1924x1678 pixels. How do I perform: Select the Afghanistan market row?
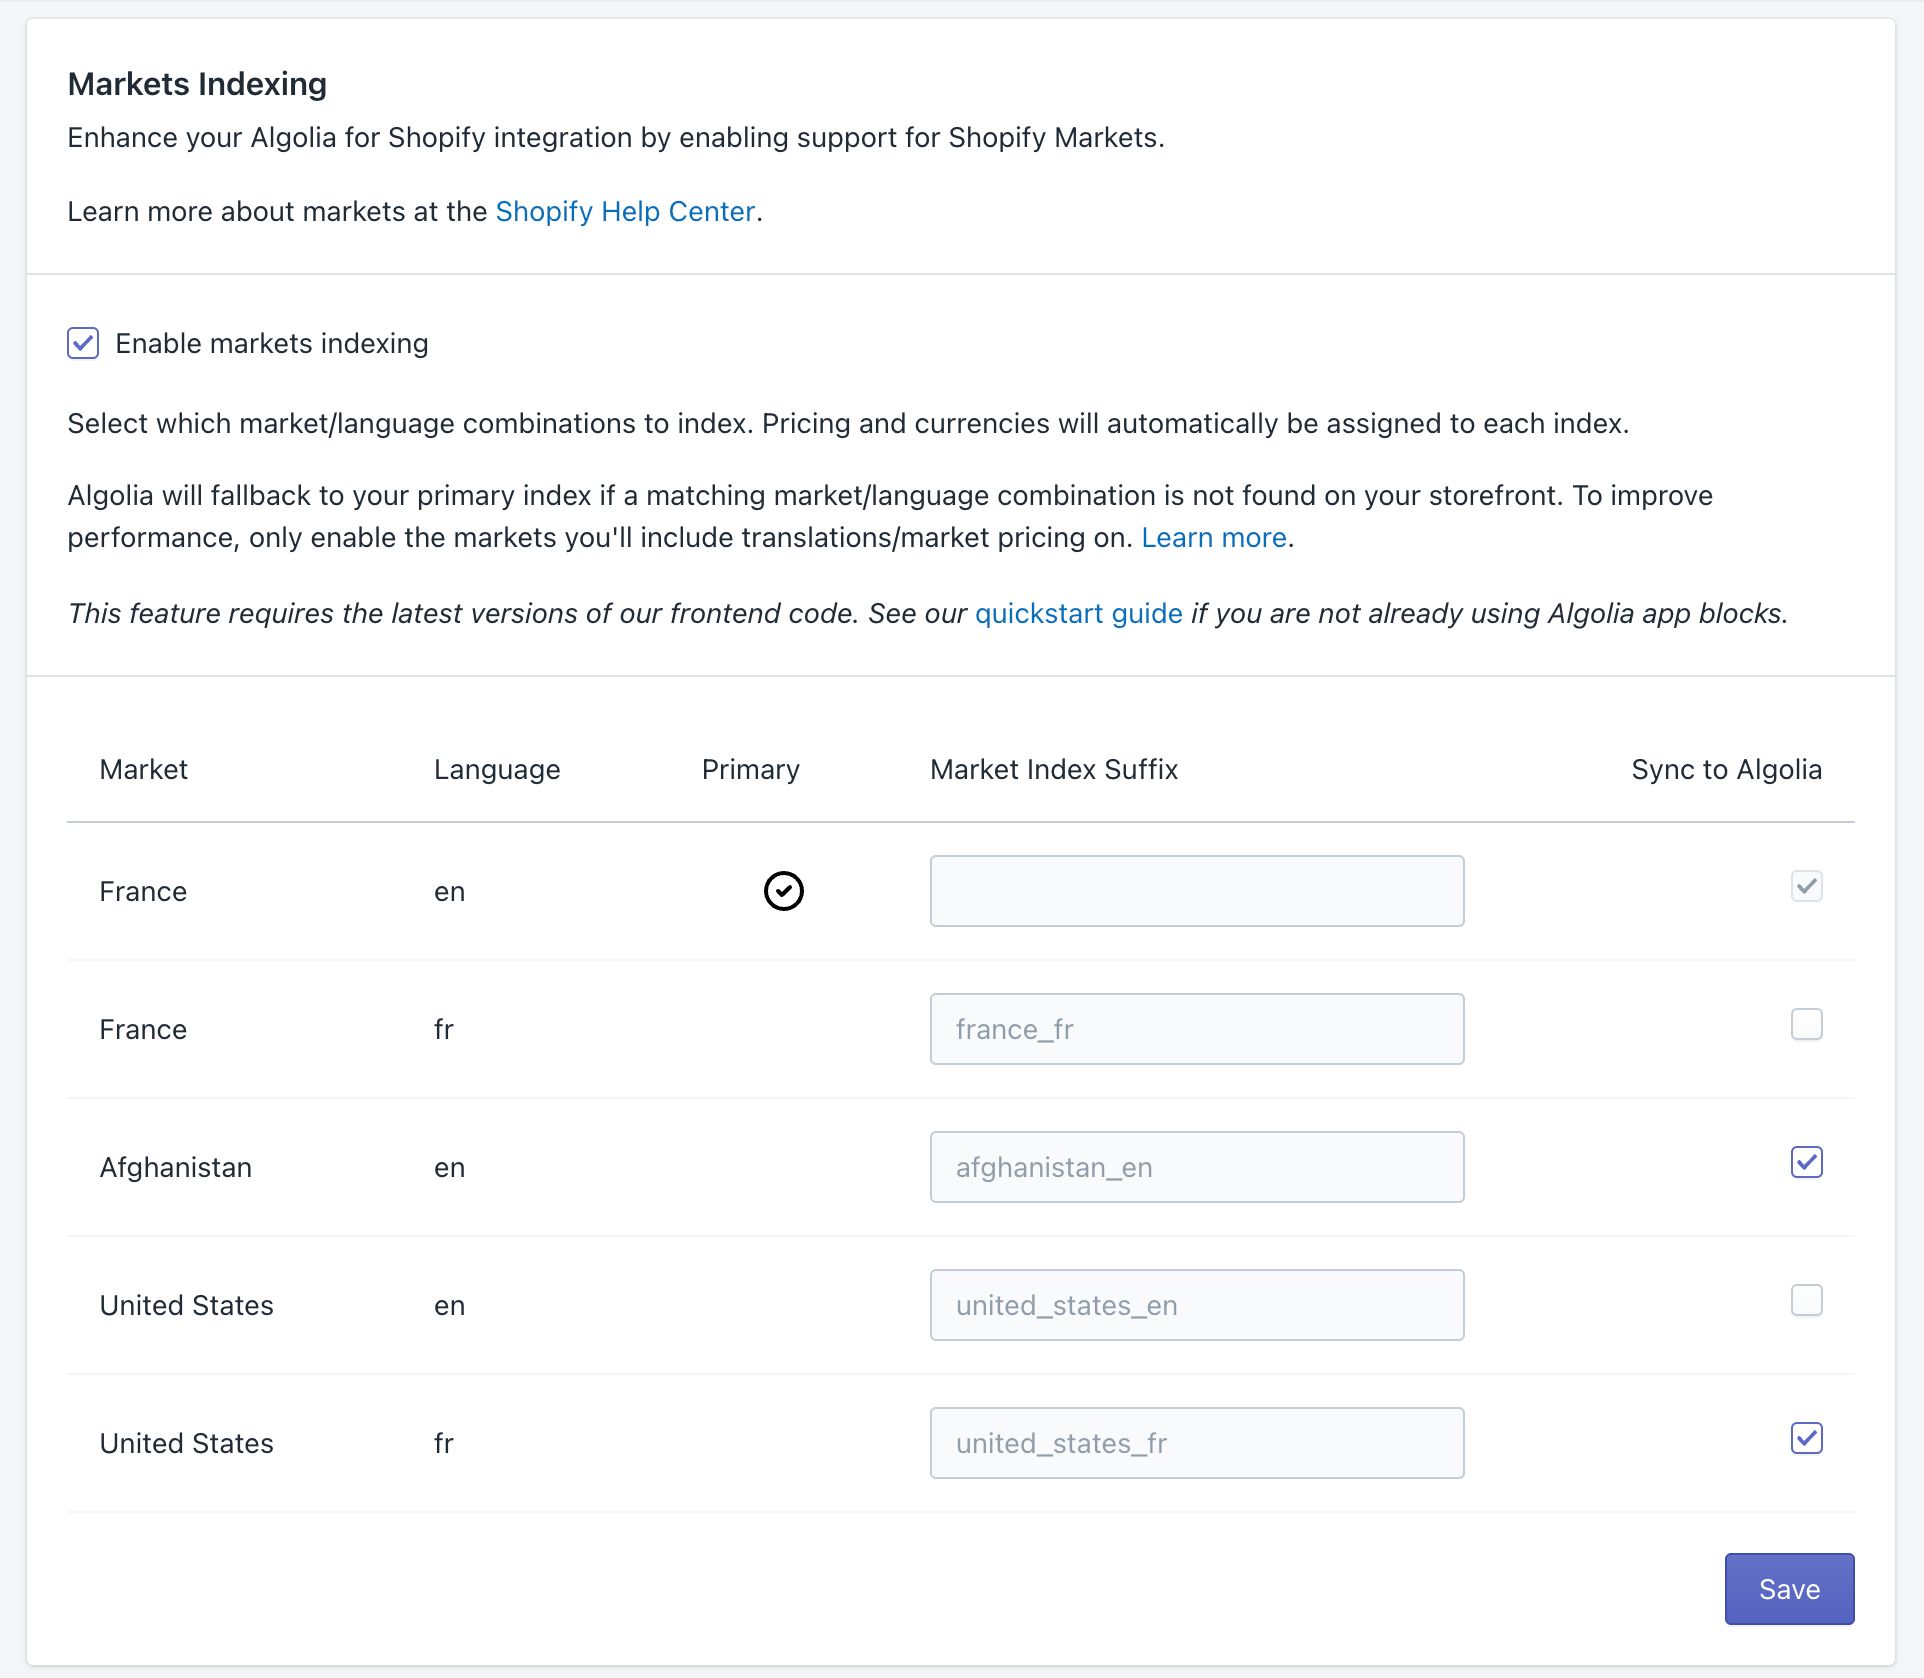(x=175, y=1166)
